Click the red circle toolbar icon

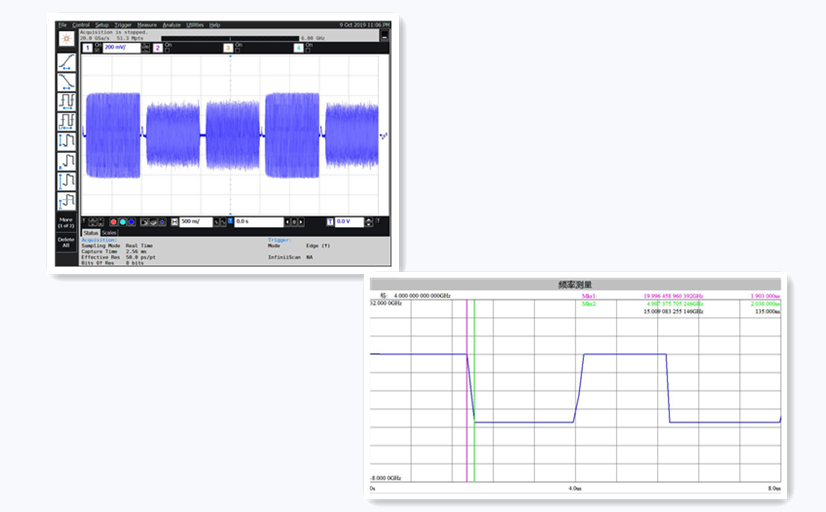[x=113, y=221]
